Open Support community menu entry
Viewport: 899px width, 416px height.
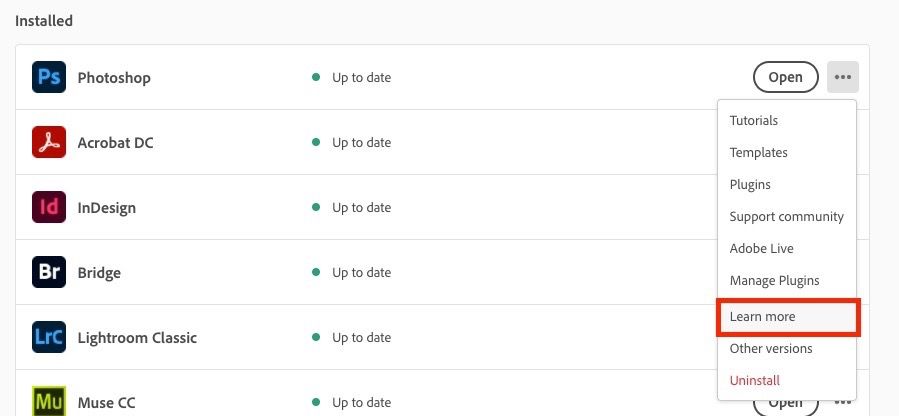[x=787, y=217]
